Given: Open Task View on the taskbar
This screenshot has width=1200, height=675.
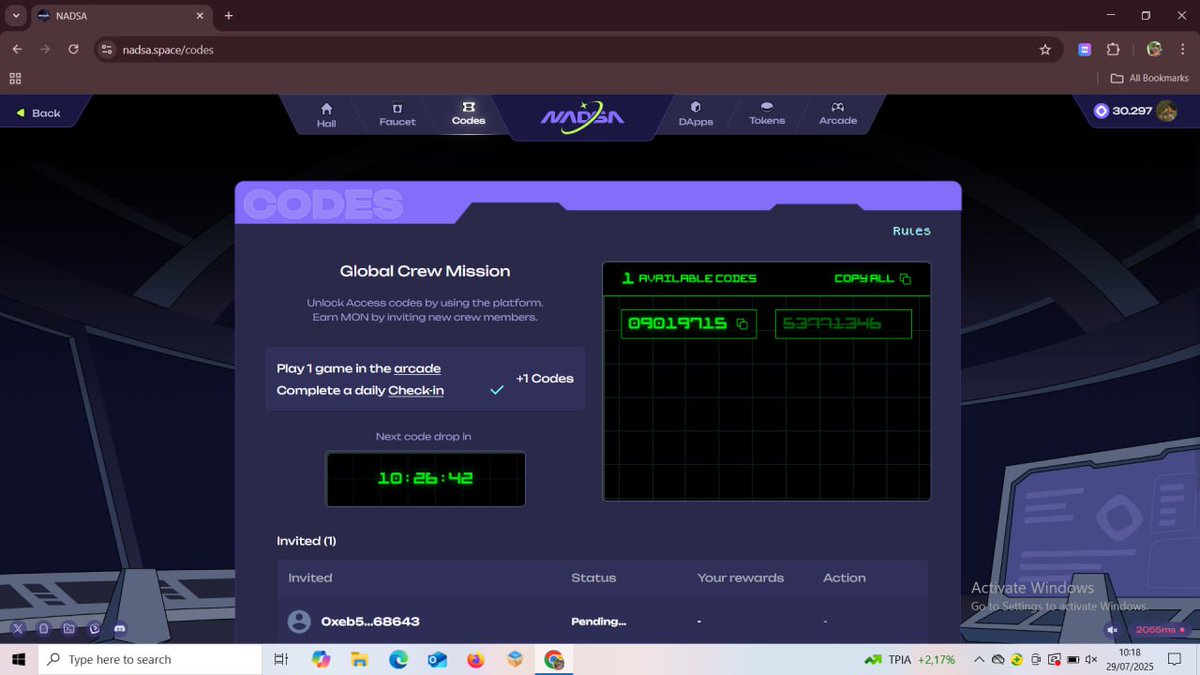Looking at the screenshot, I should (x=281, y=659).
